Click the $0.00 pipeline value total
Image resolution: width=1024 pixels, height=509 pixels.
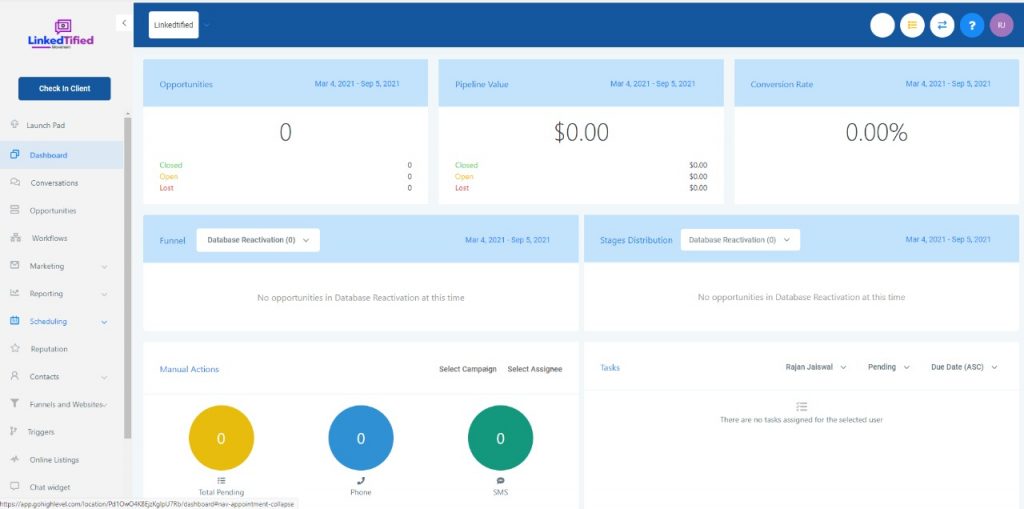(581, 133)
